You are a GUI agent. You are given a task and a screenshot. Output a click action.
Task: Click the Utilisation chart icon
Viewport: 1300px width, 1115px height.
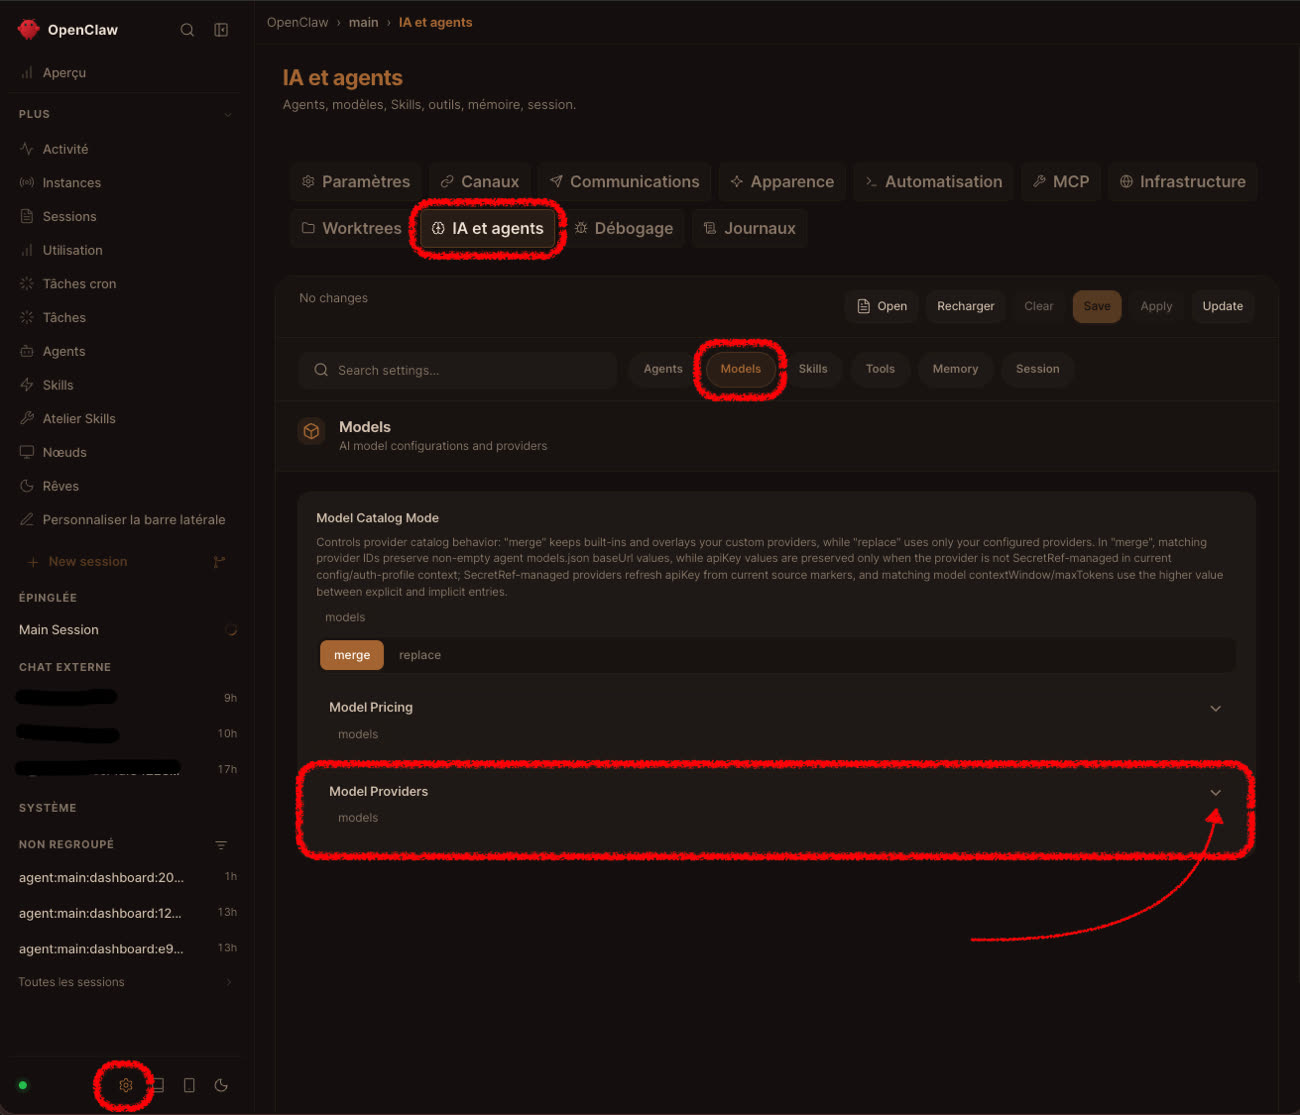[27, 250]
